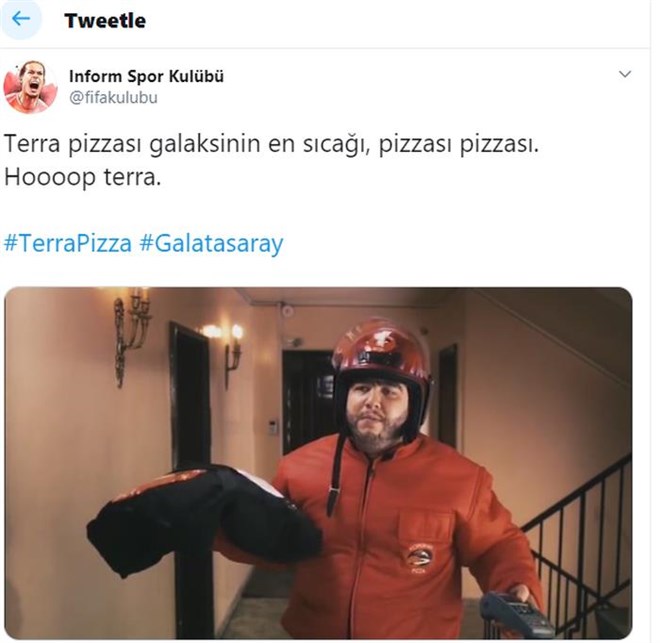Click the black pizza bag in photo
The height and width of the screenshot is (643, 660).
[204, 520]
